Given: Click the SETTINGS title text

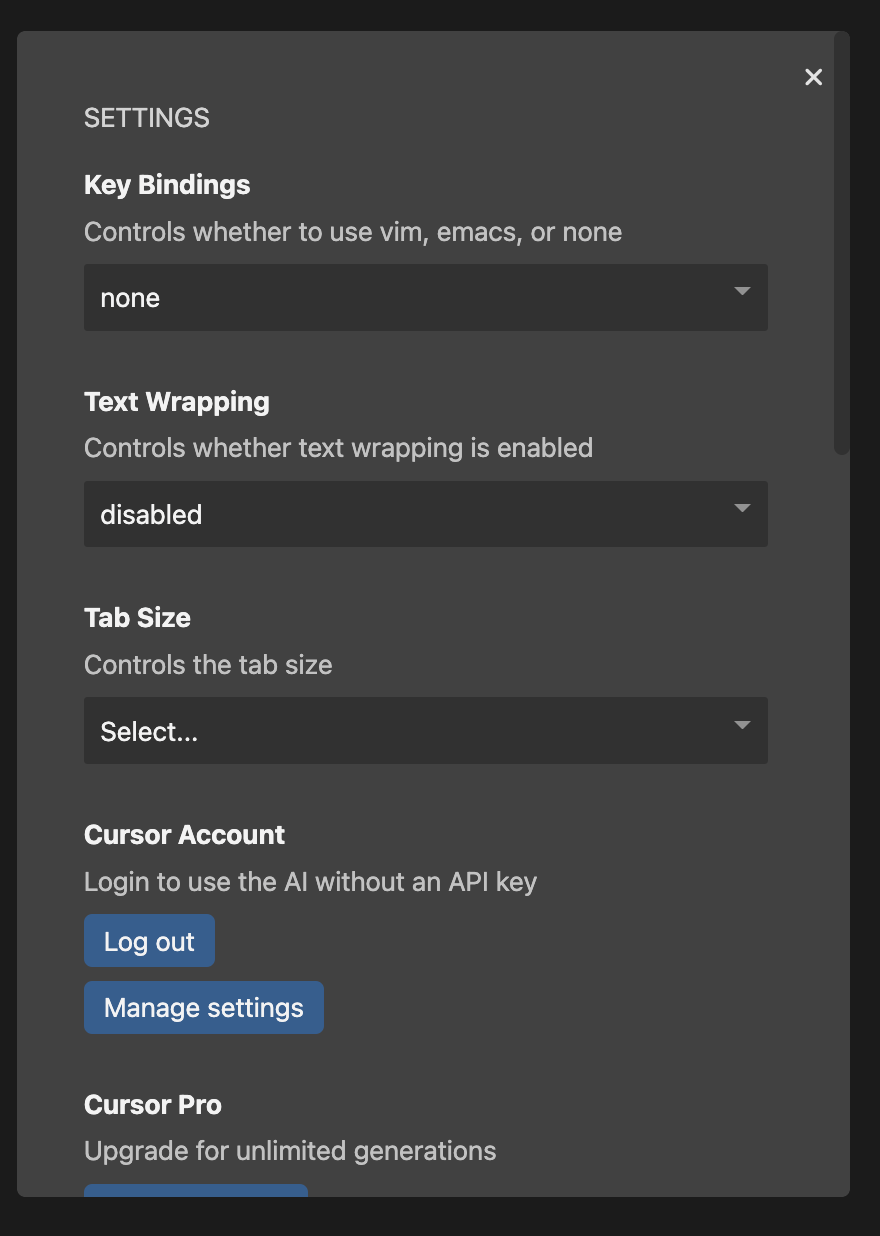Looking at the screenshot, I should click(x=147, y=118).
